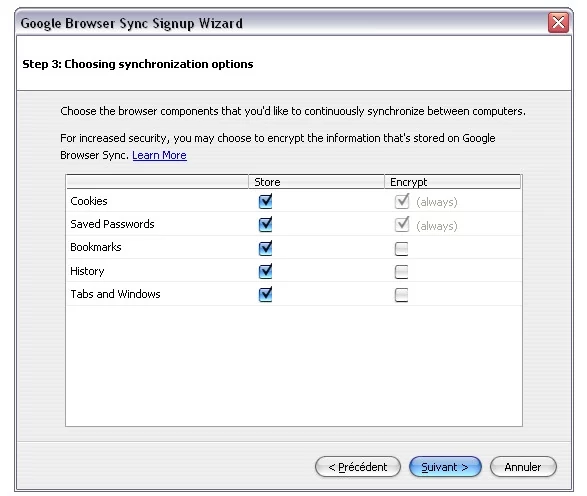Open the Learn More link
The height and width of the screenshot is (496, 587).
click(x=159, y=155)
